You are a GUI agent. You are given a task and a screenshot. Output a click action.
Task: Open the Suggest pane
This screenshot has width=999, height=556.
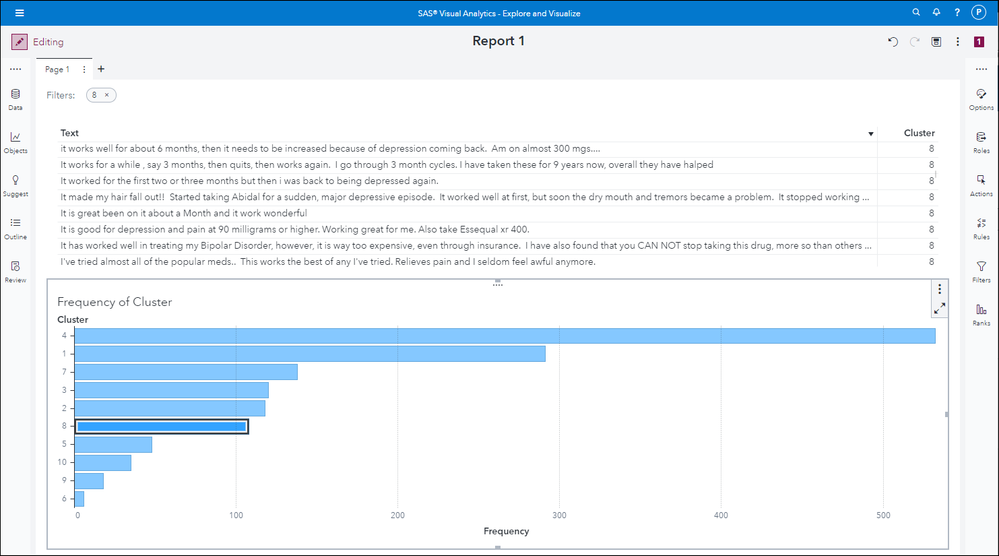15,185
